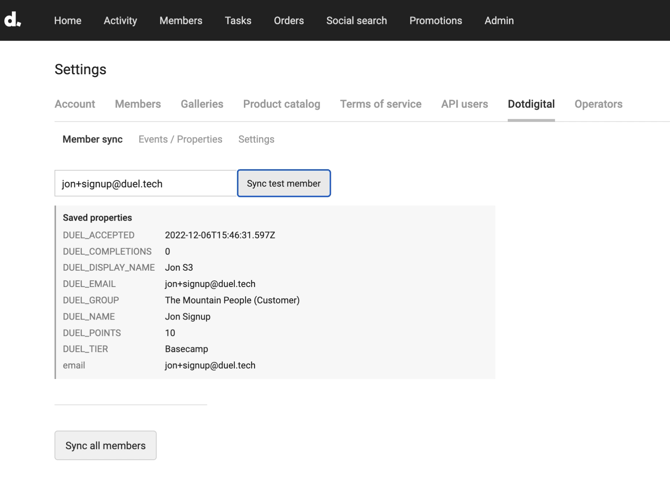Open the Home navigation item

68,20
